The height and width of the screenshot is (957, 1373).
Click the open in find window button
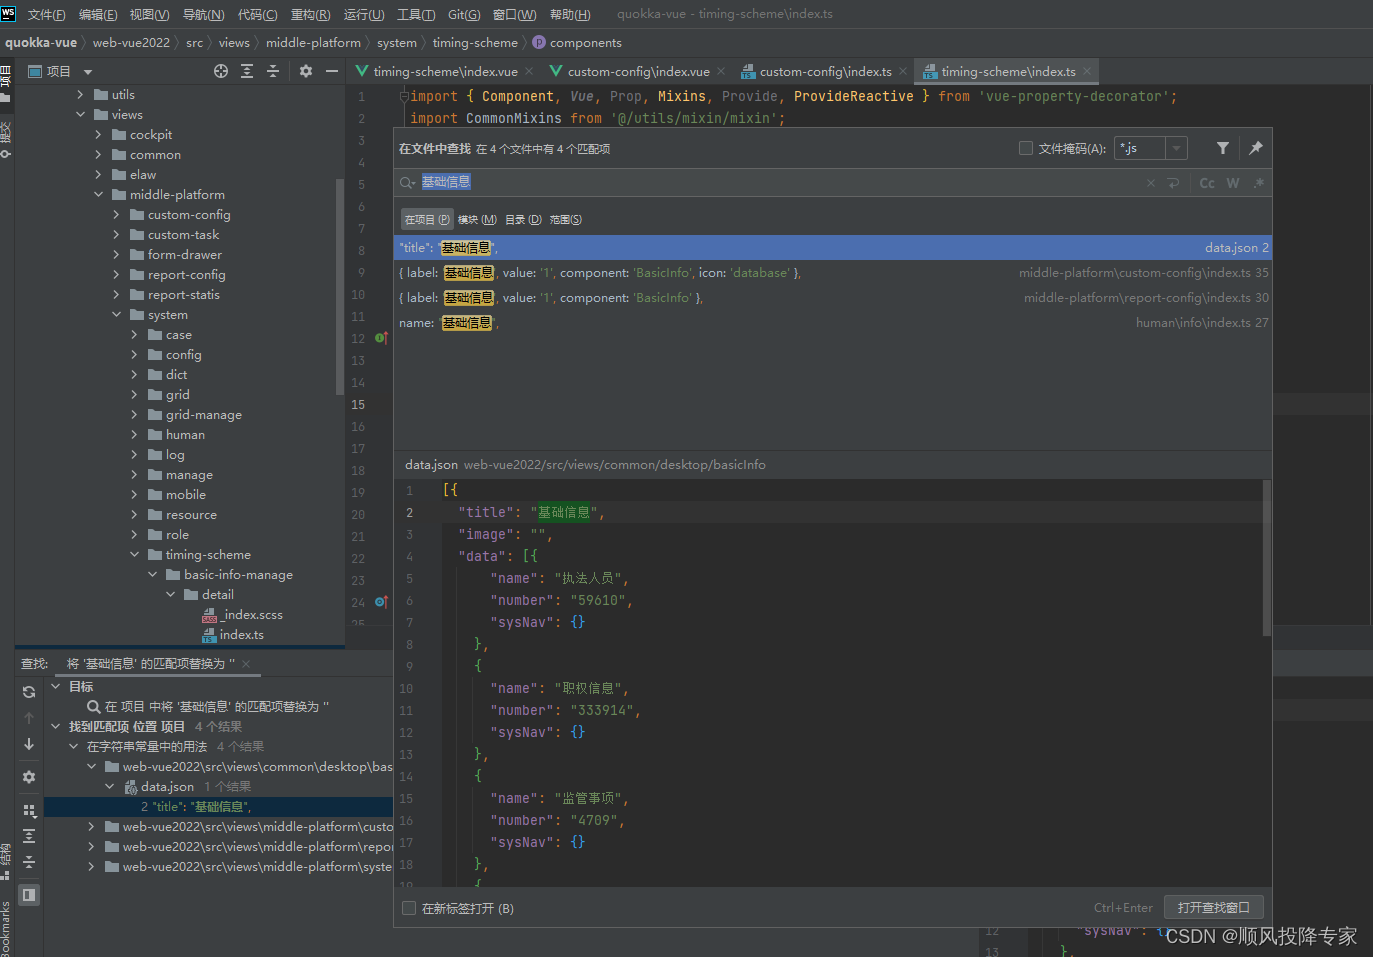click(x=1213, y=907)
